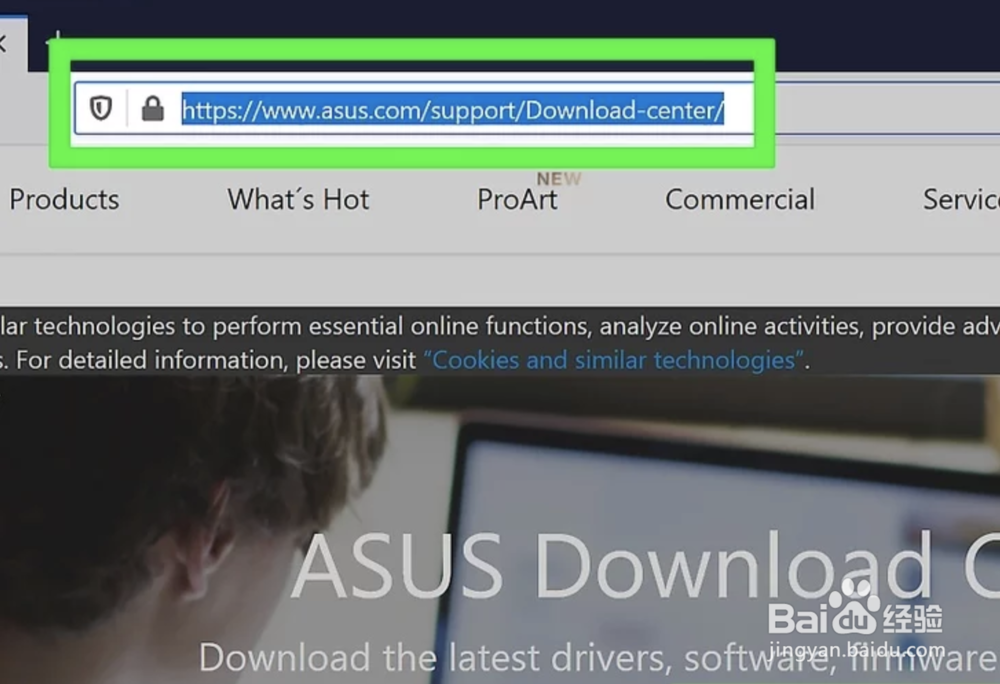Click the lock site-security icon

pos(152,108)
